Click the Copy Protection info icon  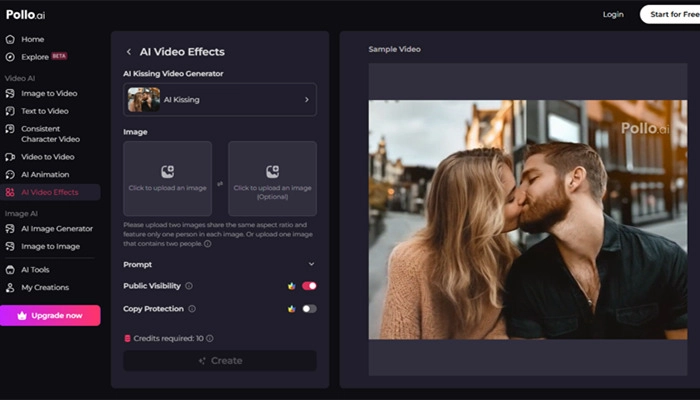192,308
